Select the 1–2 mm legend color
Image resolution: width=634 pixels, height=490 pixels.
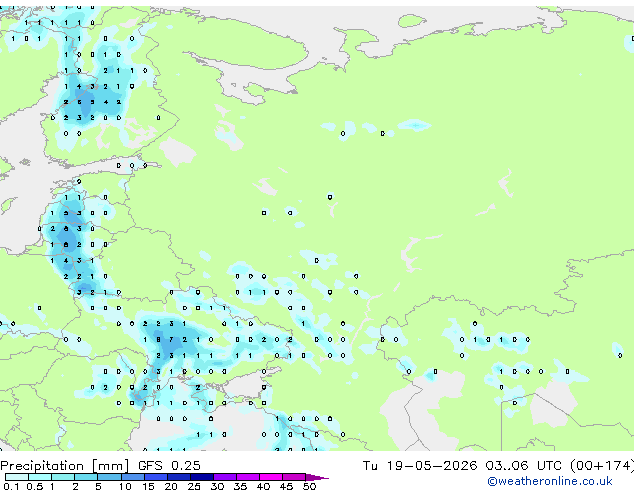click(63, 477)
